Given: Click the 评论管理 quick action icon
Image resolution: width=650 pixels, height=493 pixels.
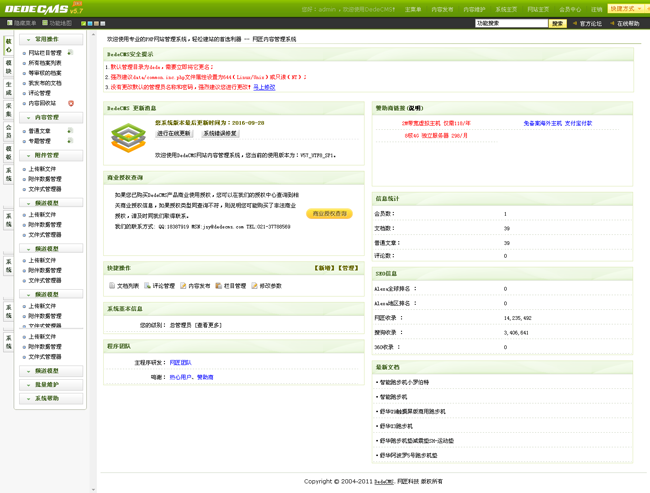Looking at the screenshot, I should (147, 286).
